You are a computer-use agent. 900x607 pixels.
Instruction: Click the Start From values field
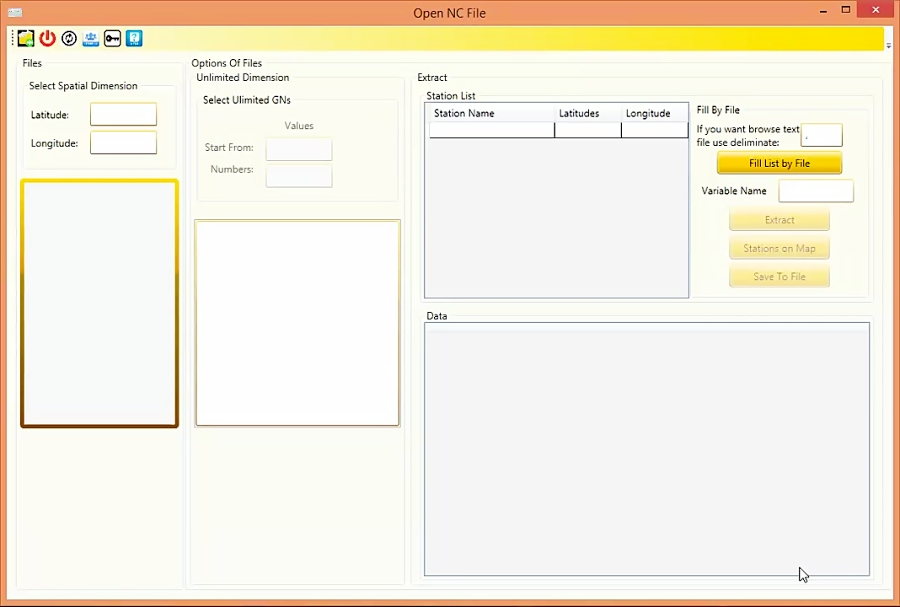point(298,149)
